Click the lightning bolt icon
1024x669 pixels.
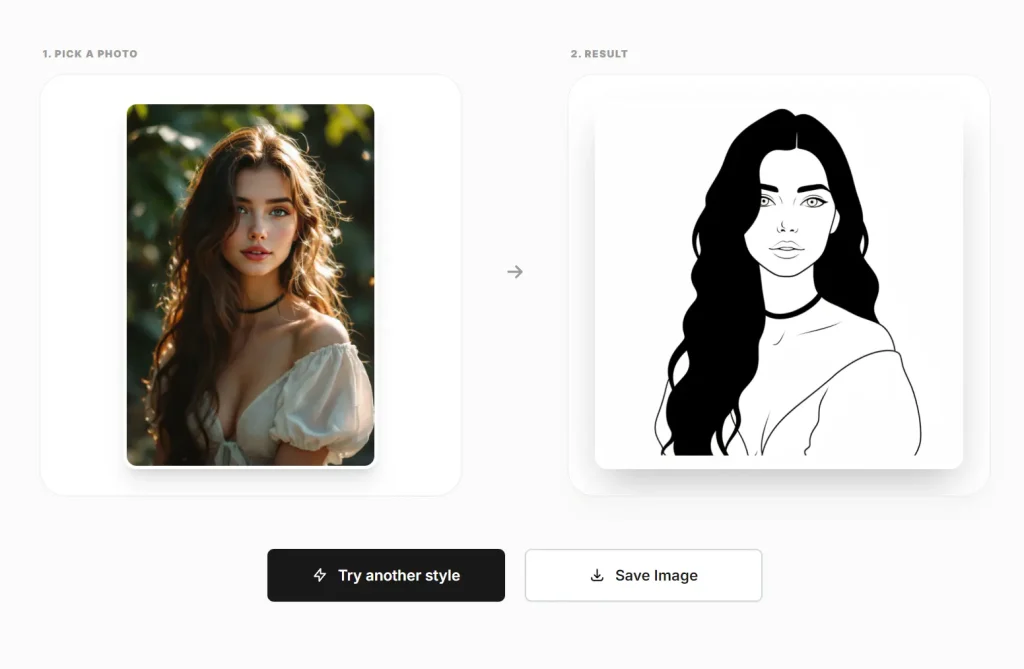tap(320, 575)
